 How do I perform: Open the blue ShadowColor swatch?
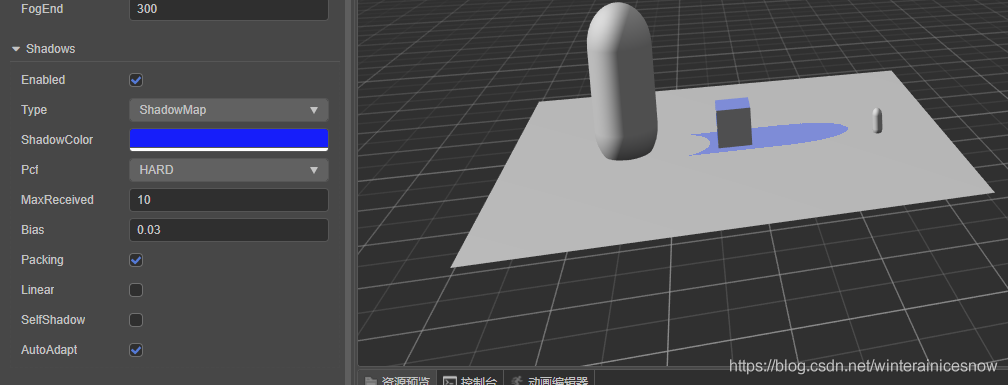(229, 139)
